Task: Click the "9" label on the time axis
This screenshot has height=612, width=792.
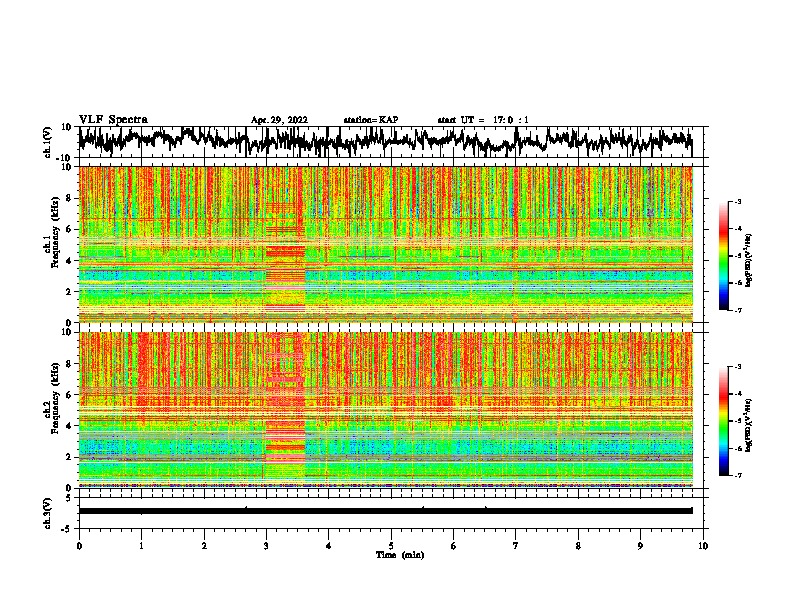Action: 640,546
